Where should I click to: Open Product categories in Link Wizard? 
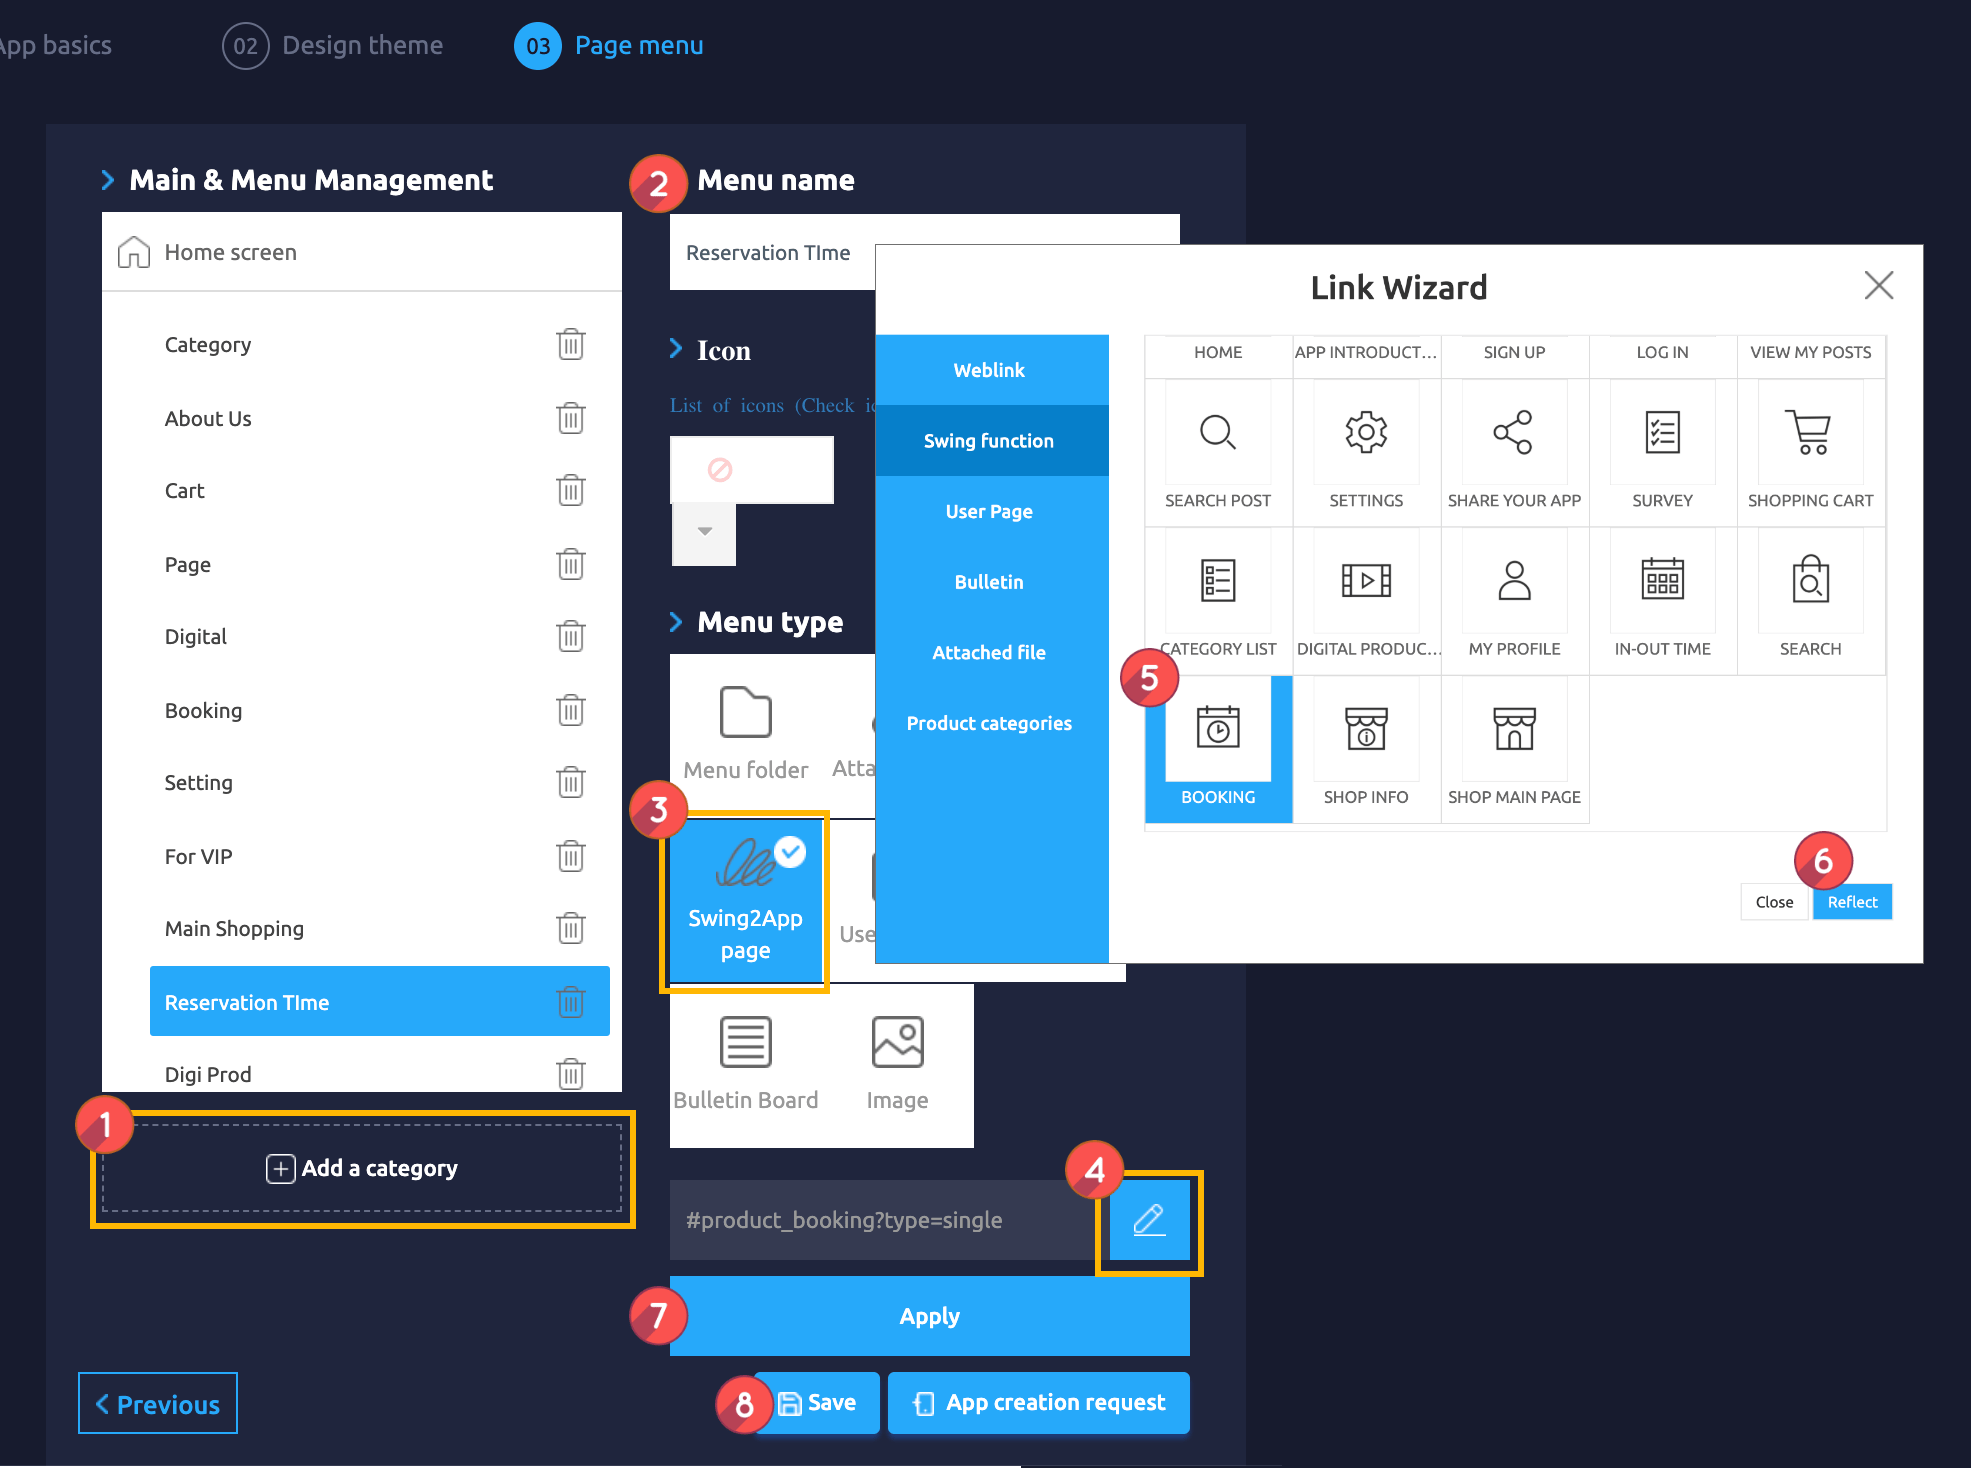[989, 723]
